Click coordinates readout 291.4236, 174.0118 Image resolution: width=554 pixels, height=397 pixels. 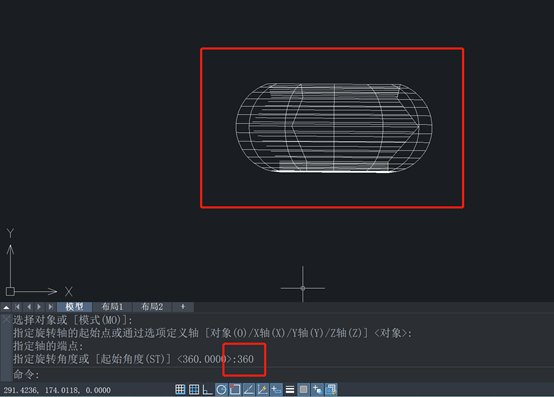[57, 390]
